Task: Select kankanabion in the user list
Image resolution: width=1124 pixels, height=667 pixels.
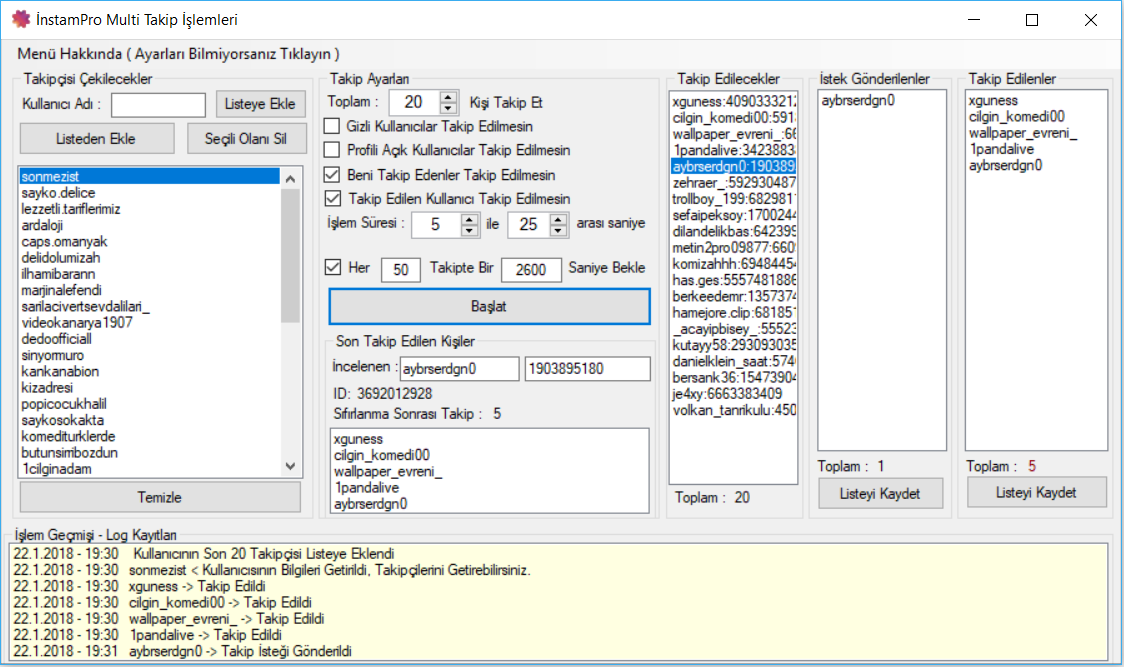Action: [x=149, y=372]
